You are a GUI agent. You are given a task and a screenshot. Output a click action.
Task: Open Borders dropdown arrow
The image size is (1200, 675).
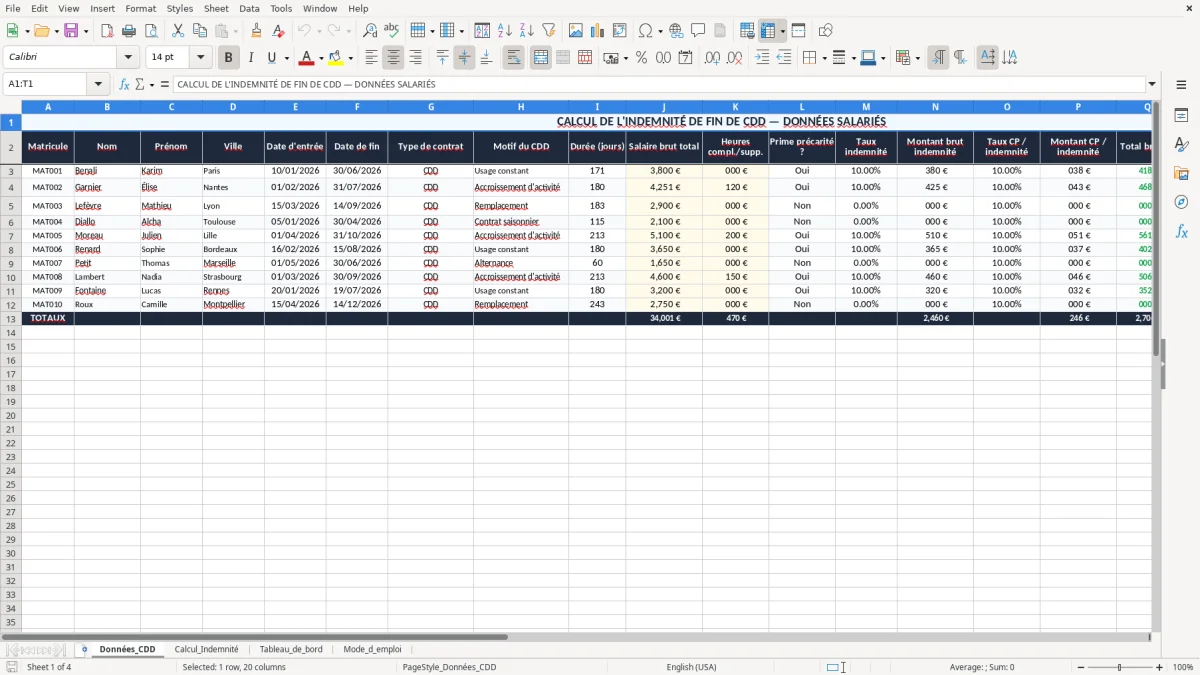[824, 58]
